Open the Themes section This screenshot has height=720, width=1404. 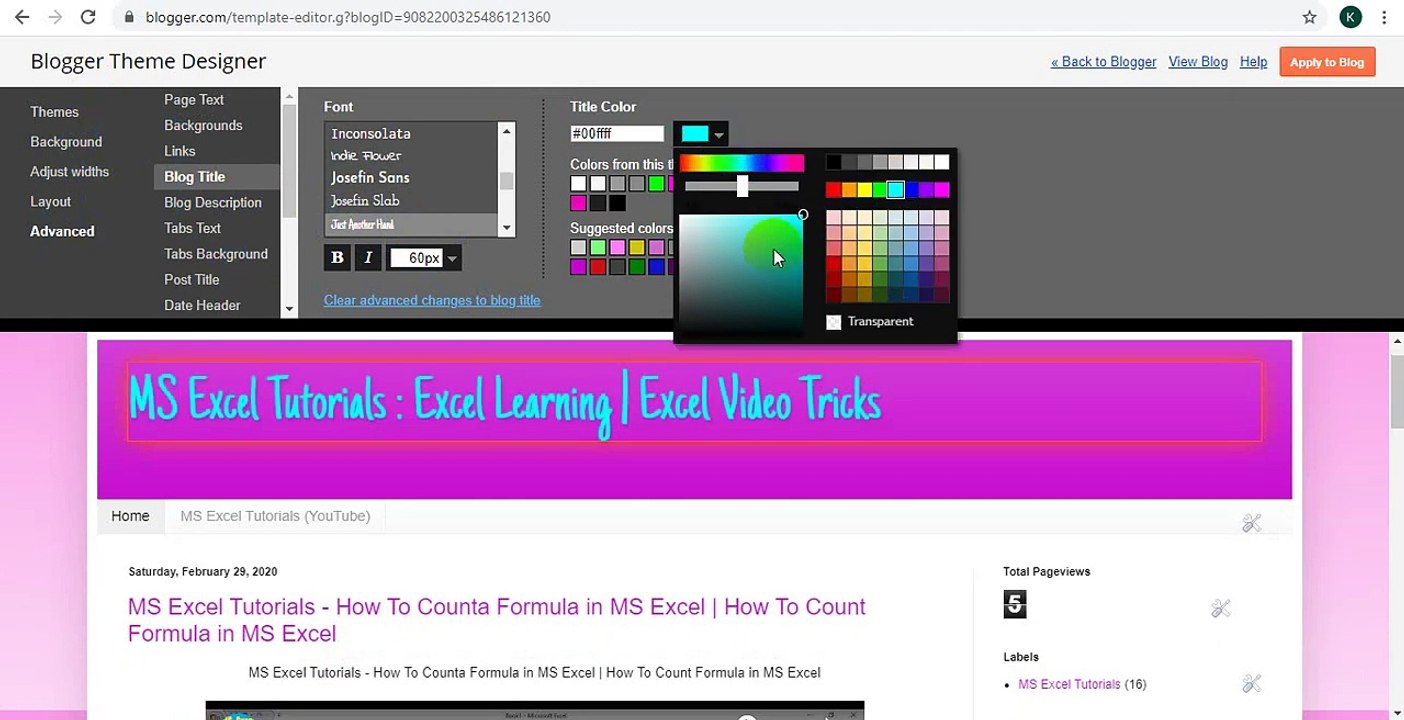click(x=54, y=112)
